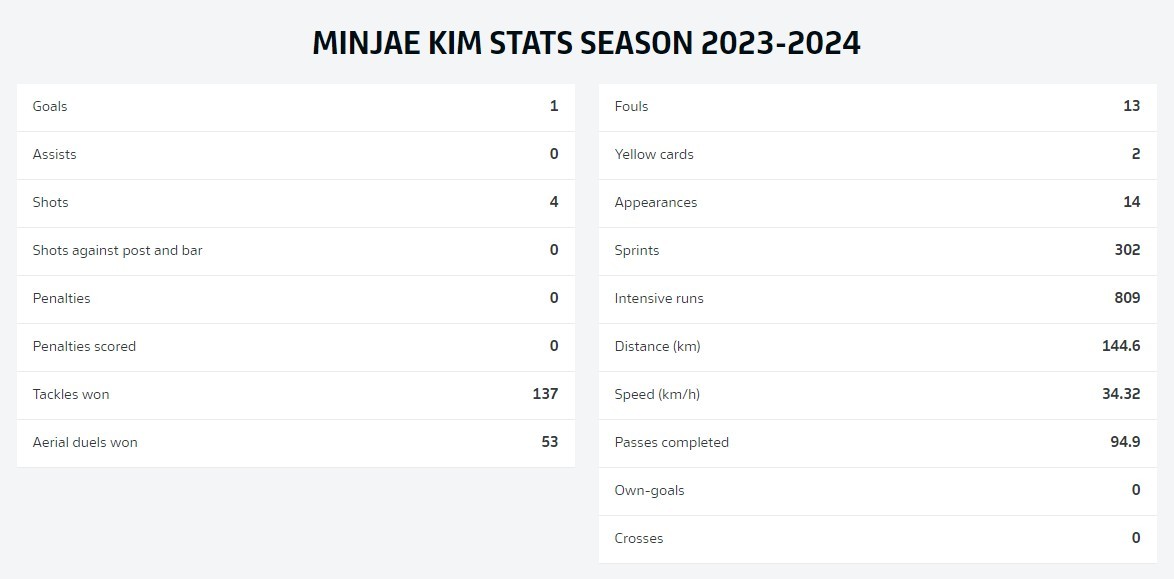Click the Assists stat label
Screen dimensions: 1174x579
click(54, 154)
